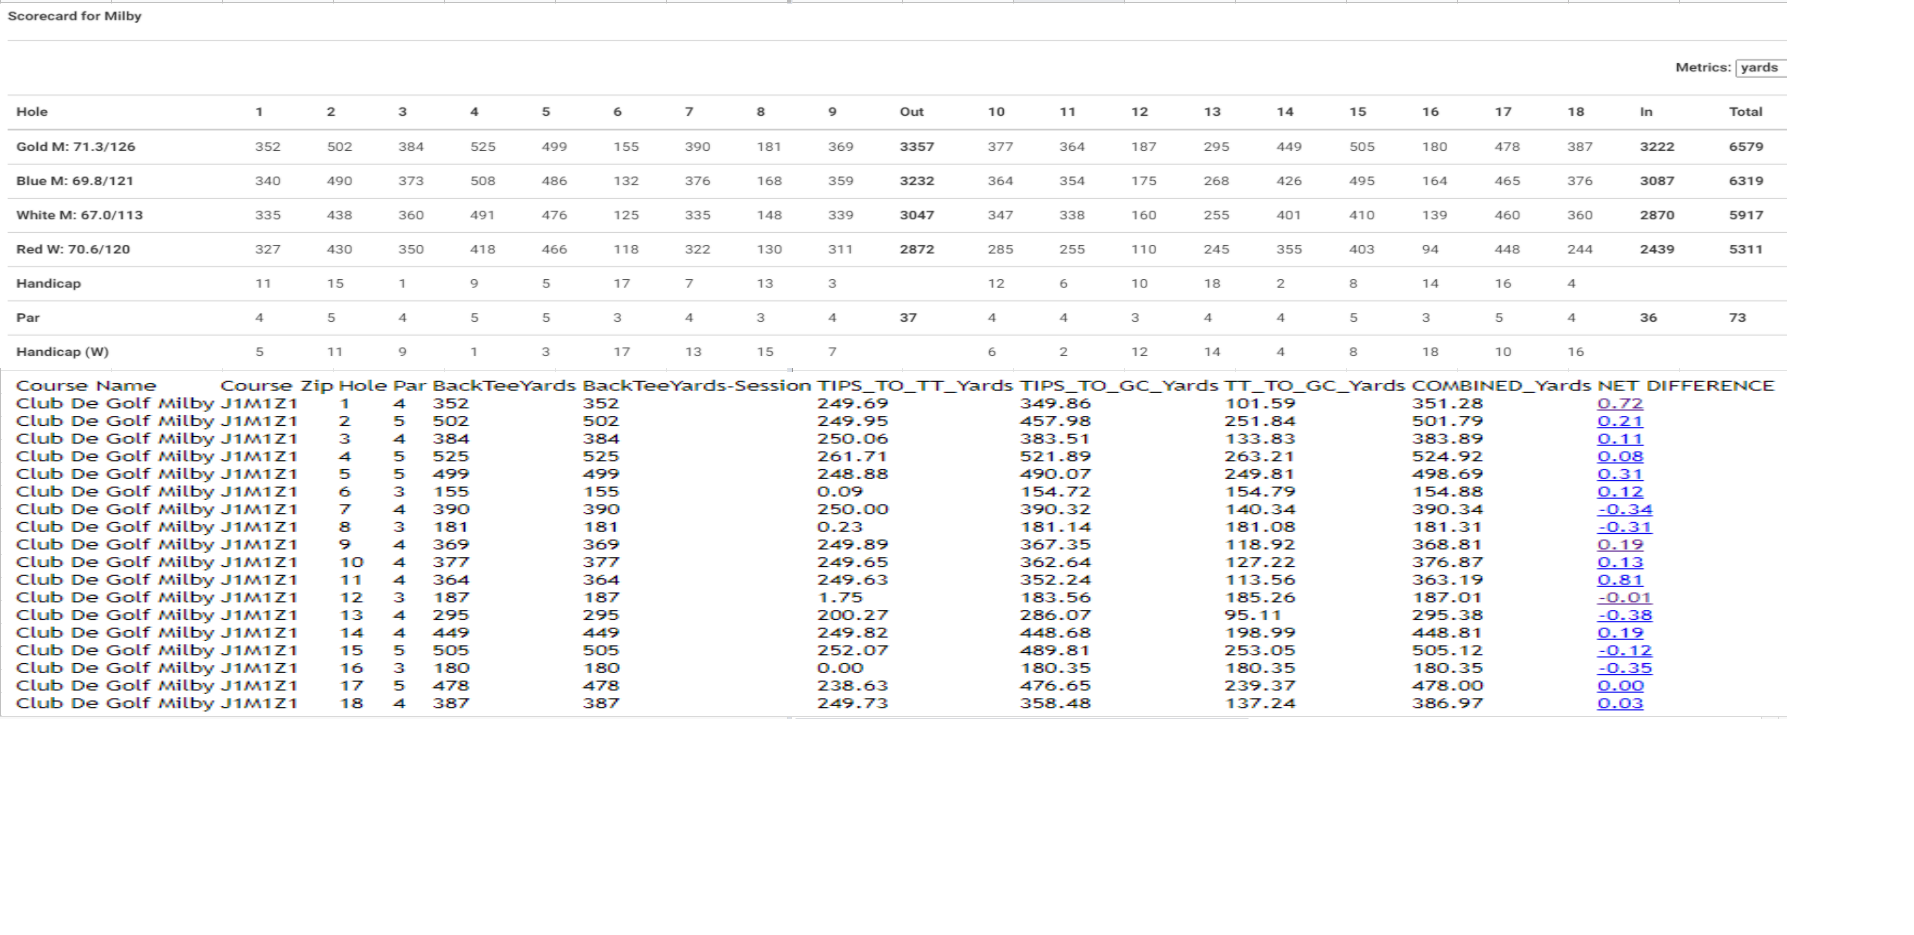This screenshot has width=1914, height=935.
Task: Click the 'Par' row label in scorecard
Action: click(28, 318)
